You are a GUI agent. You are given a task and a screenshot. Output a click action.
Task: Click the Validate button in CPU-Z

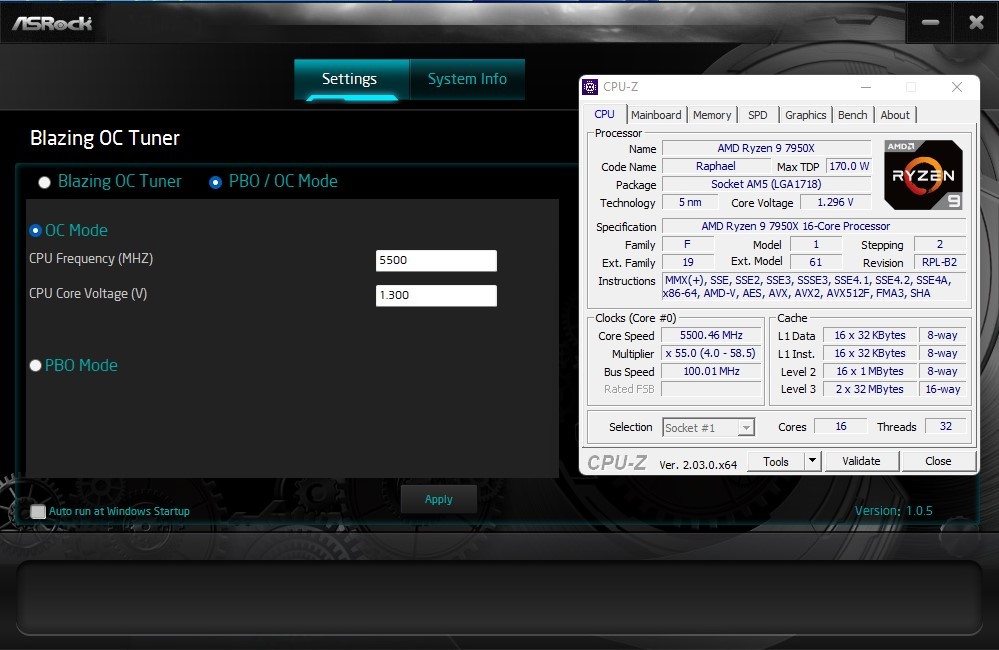861,461
